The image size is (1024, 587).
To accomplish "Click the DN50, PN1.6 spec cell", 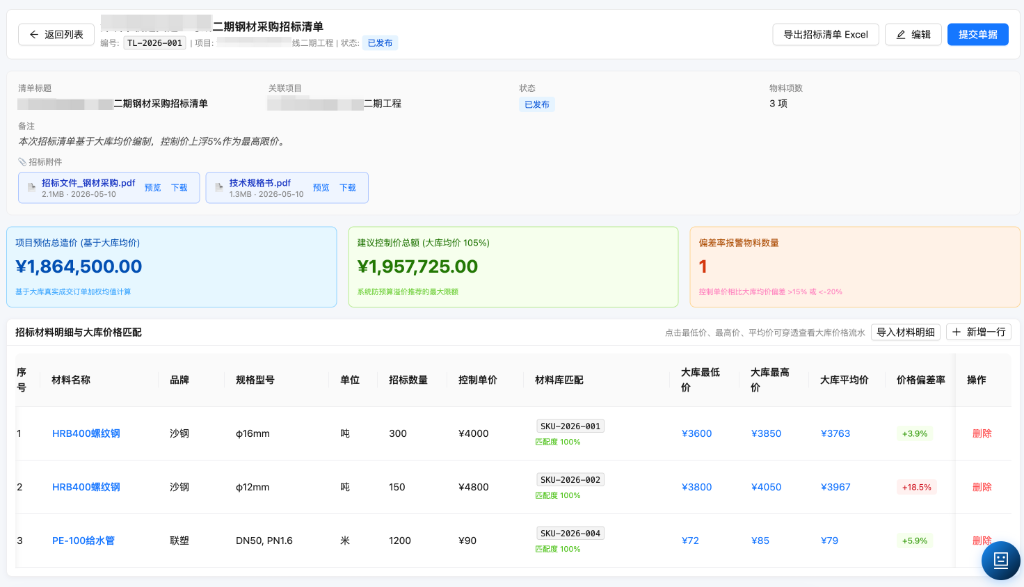I will click(x=264, y=541).
